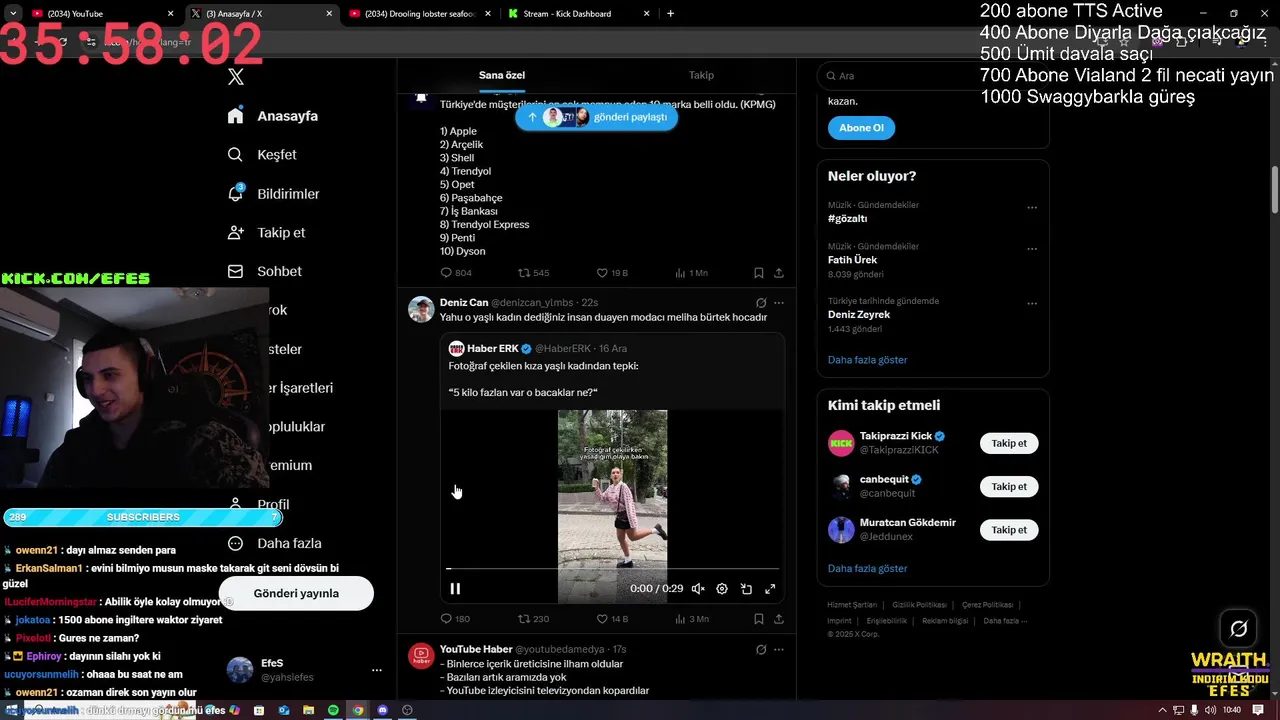Open Spotify from the taskbar
1280x720 pixels.
click(x=334, y=710)
